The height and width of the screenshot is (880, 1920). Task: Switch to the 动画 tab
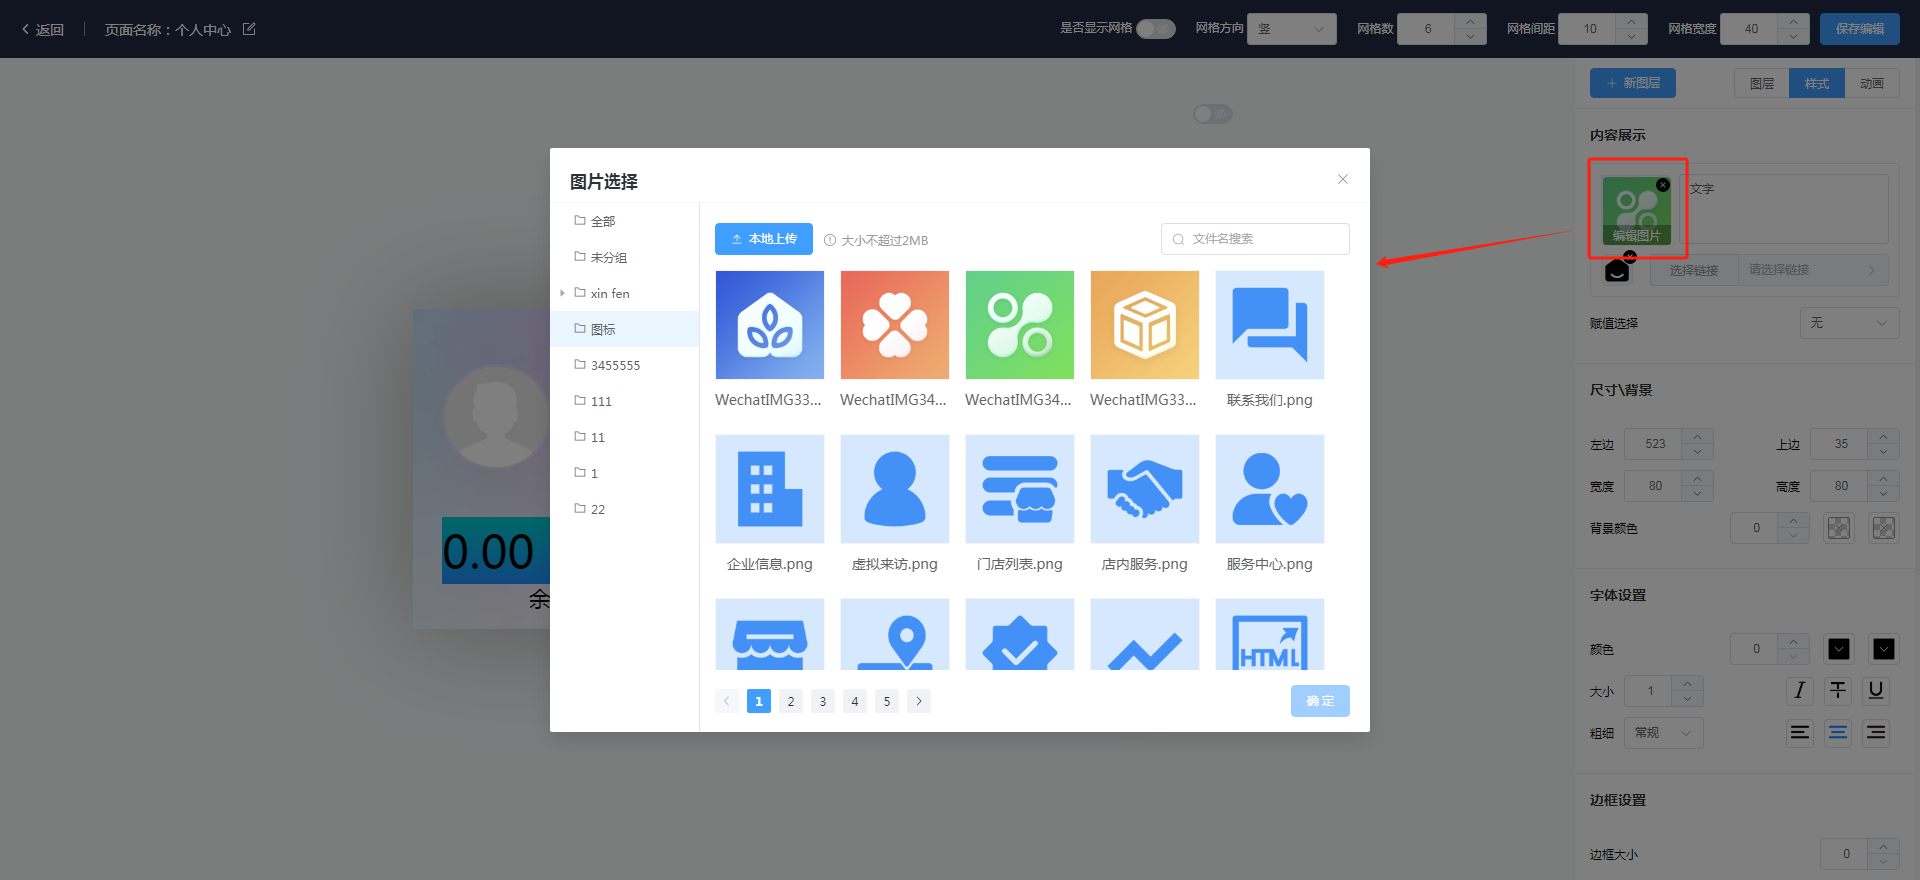(1871, 84)
